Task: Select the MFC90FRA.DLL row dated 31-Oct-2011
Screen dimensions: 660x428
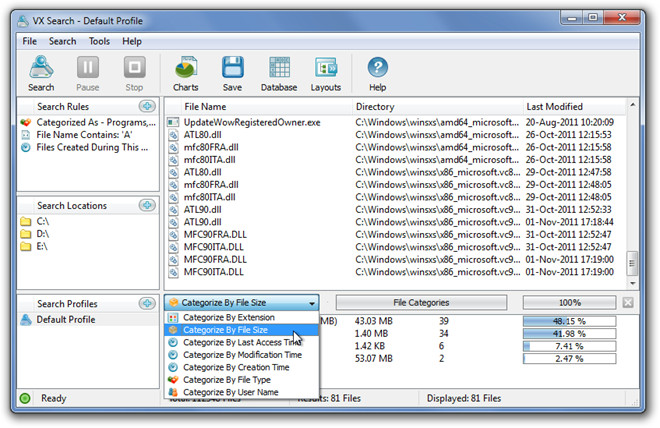Action: coord(395,234)
